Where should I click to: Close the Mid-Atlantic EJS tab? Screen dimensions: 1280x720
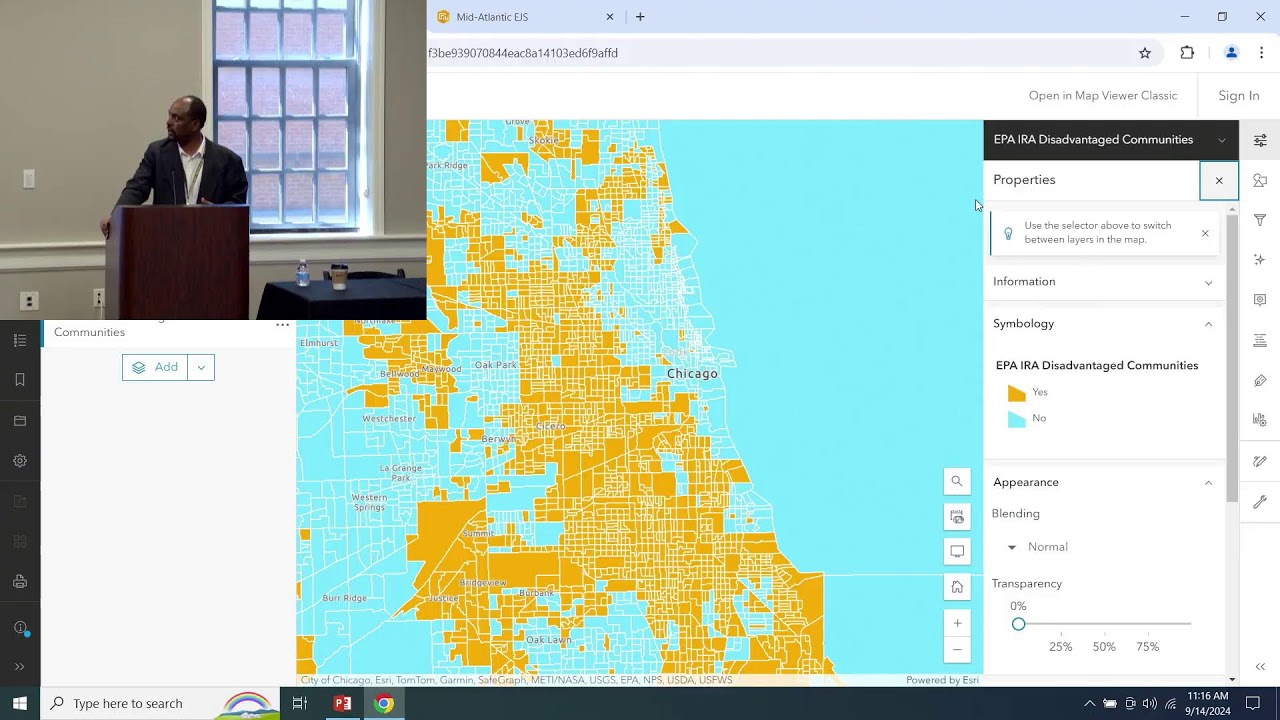610,17
